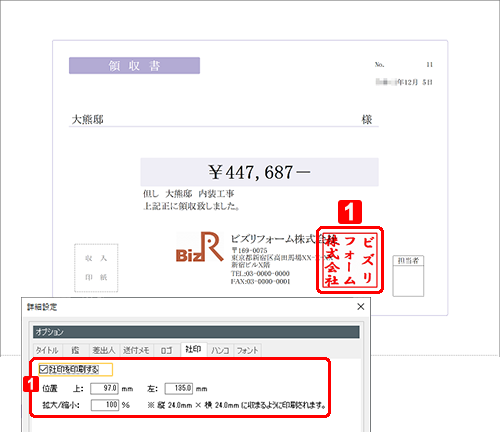Click the ¥447,687 amount field
500x442 pixels.
[x=259, y=172]
